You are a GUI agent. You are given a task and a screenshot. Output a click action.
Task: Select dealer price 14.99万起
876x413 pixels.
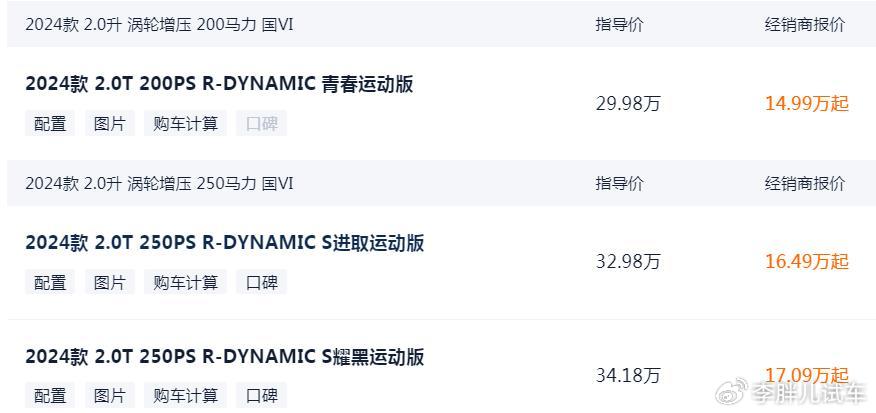coord(807,104)
